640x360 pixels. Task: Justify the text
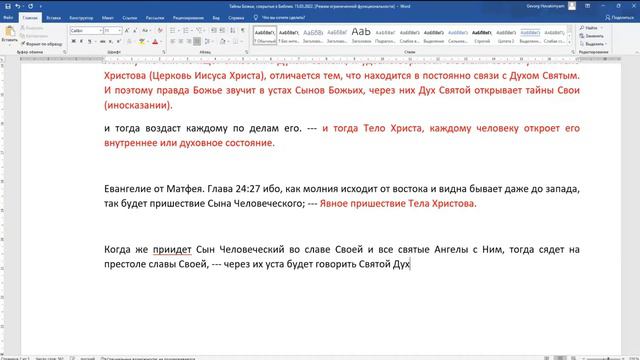(x=197, y=41)
